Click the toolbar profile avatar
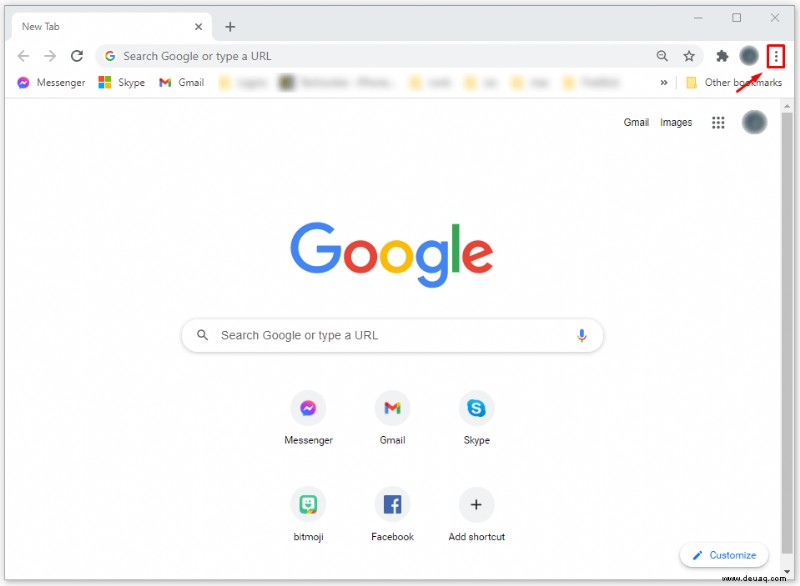 pos(748,56)
